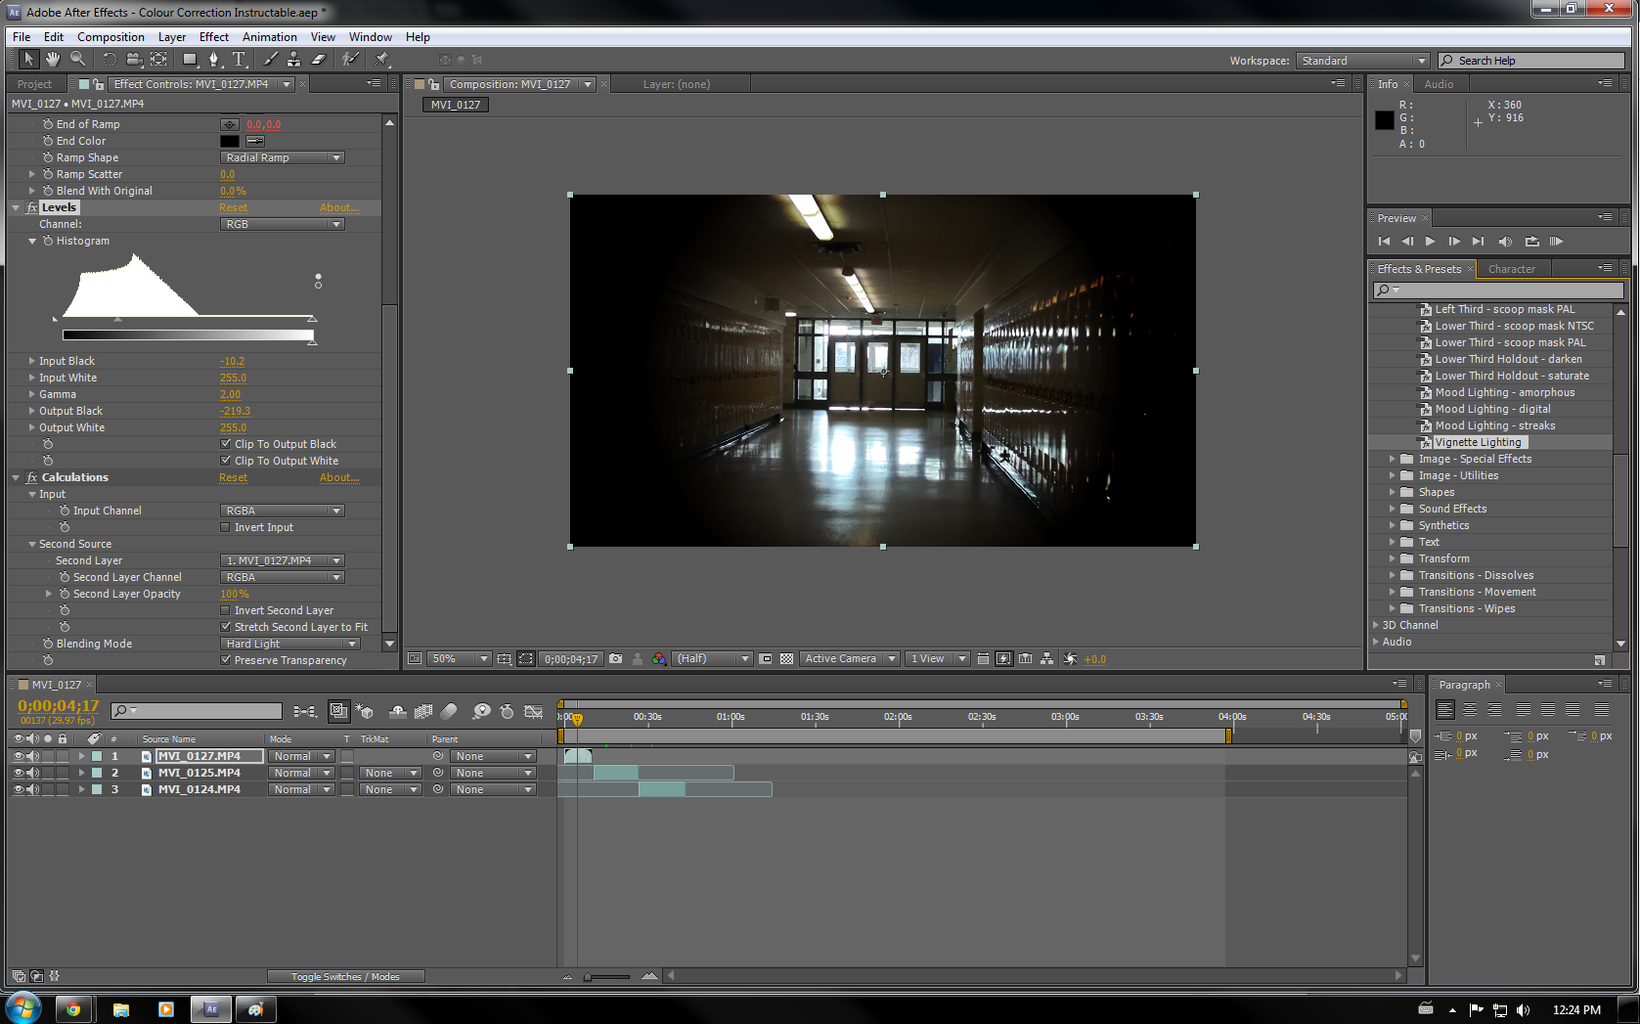Screen dimensions: 1640x1024
Task: Switch to the Character tab
Action: pyautogui.click(x=1511, y=269)
